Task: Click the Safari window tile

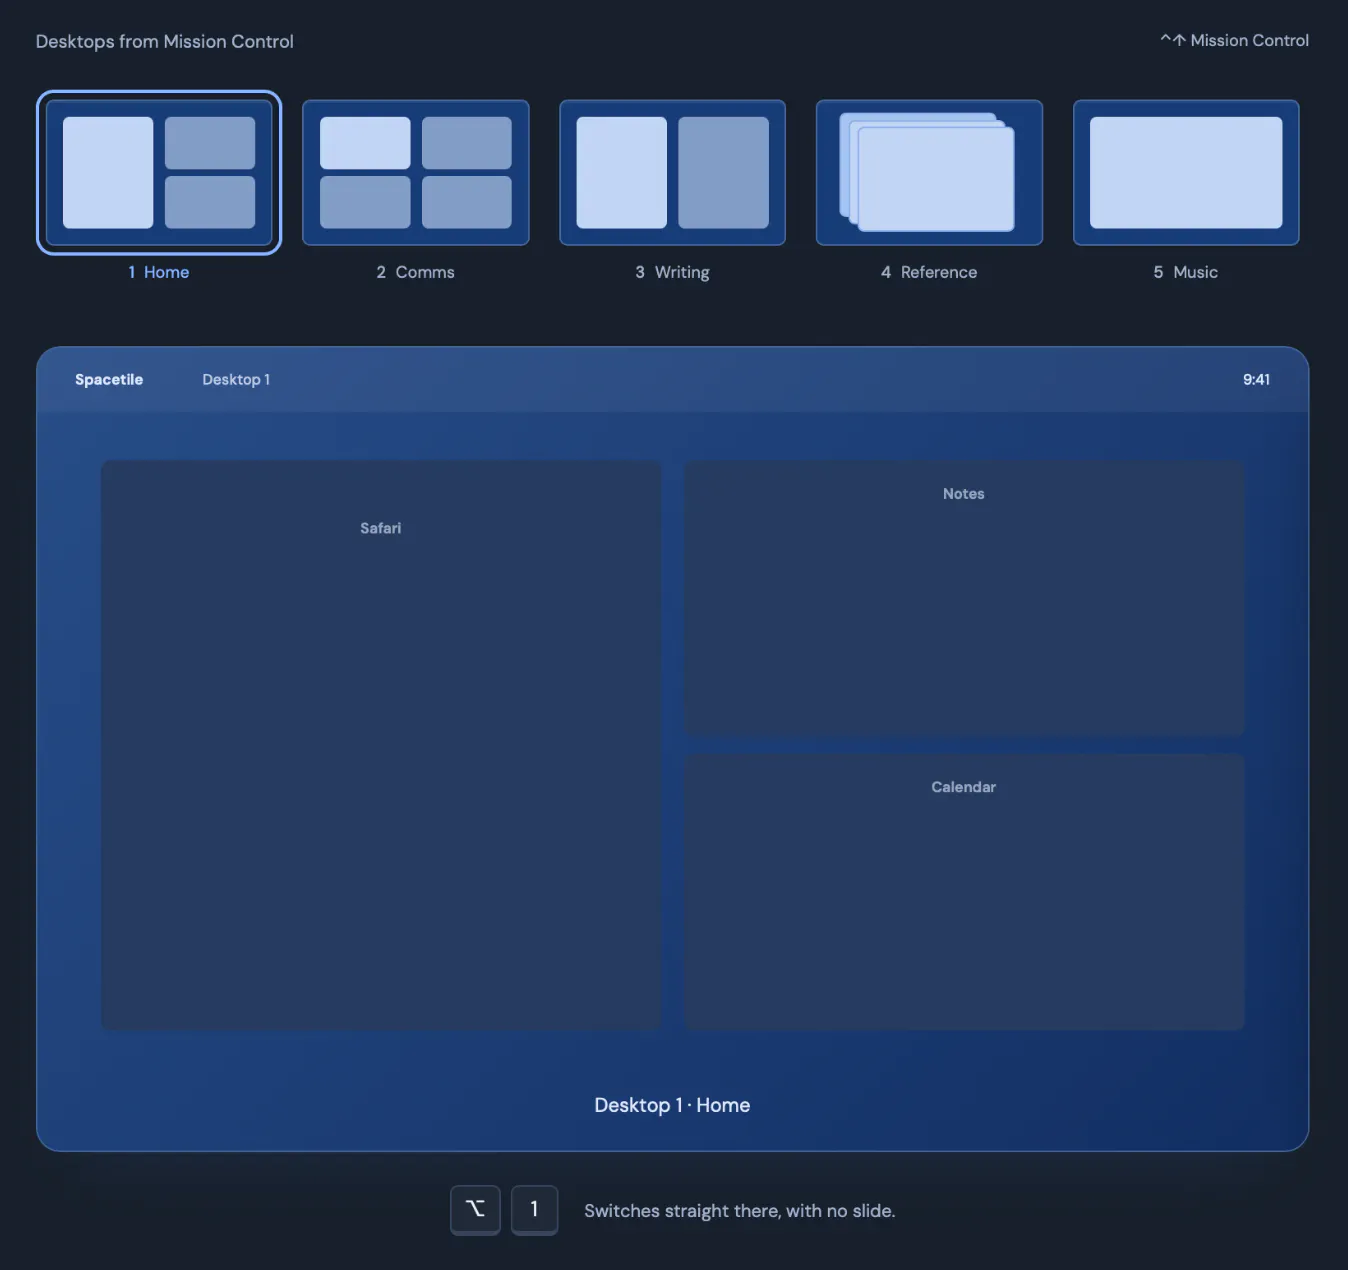Action: 381,745
